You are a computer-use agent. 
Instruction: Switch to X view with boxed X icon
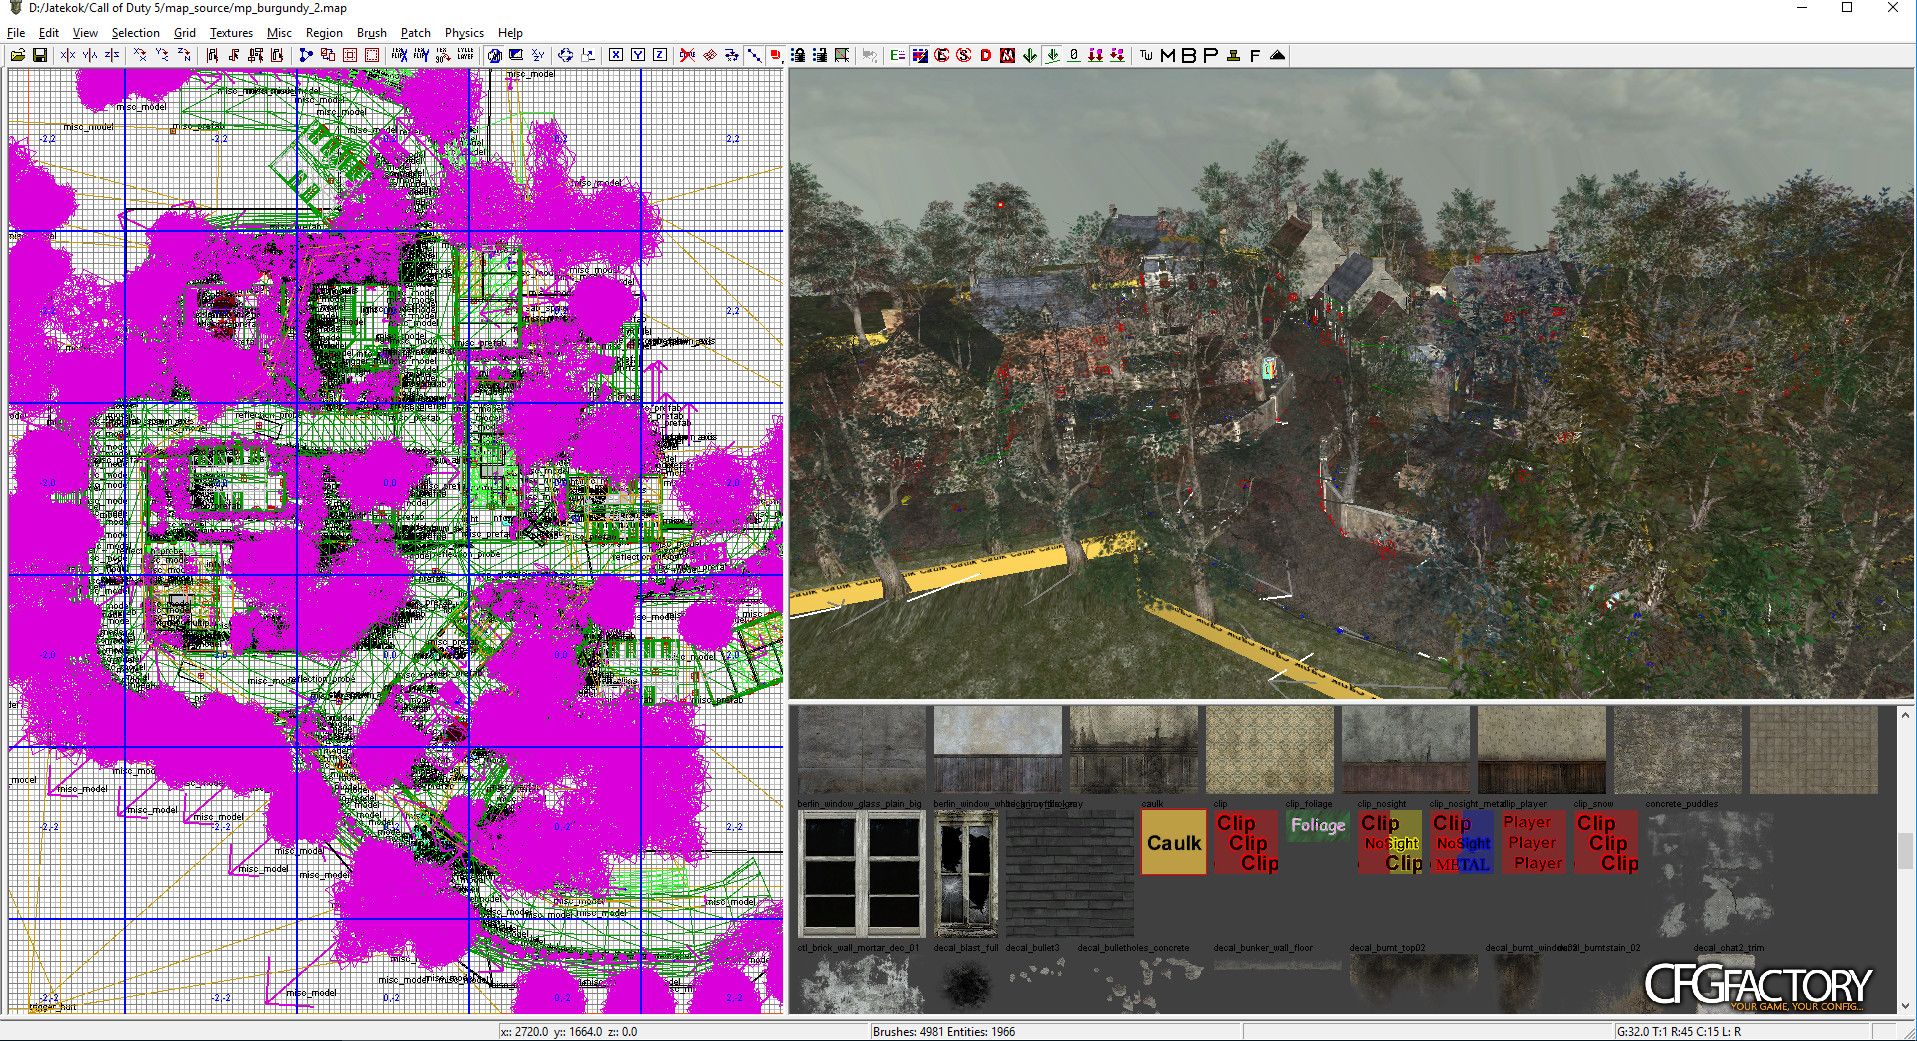coord(616,56)
